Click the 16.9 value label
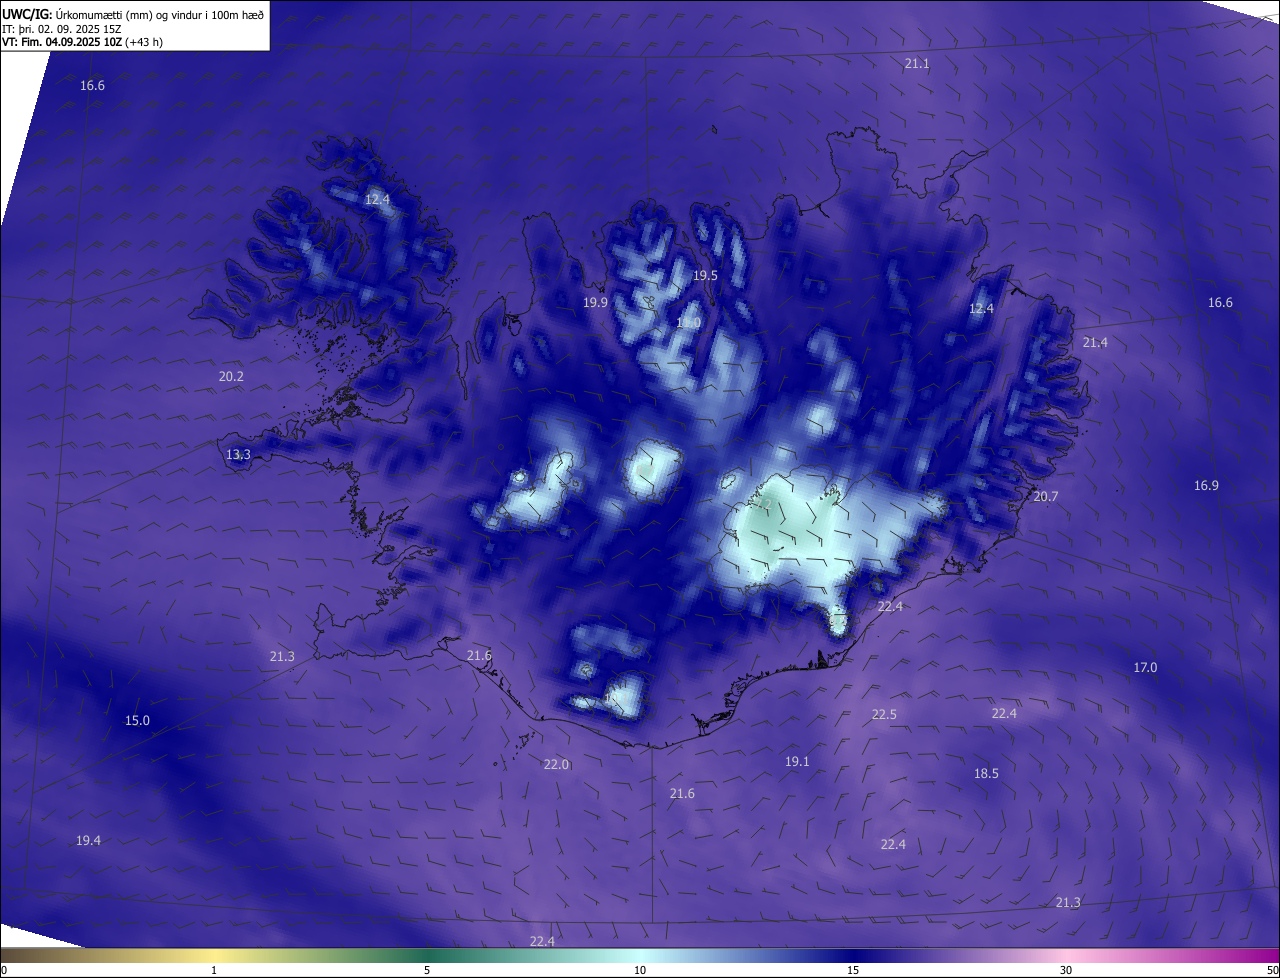 coord(1206,485)
